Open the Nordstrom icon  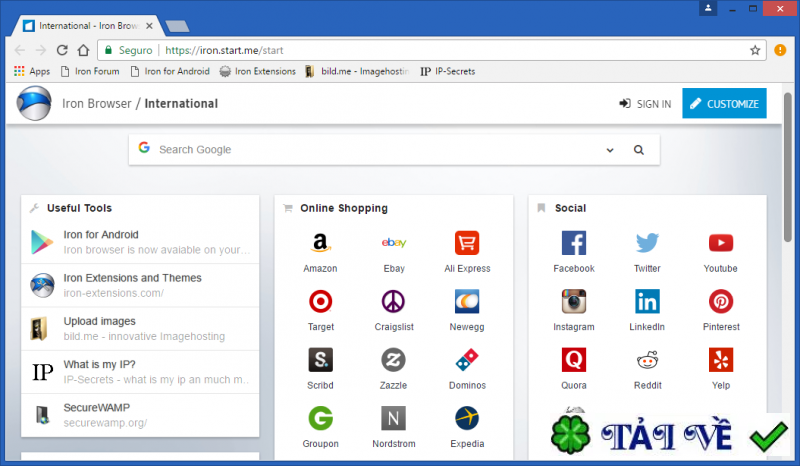pos(393,419)
